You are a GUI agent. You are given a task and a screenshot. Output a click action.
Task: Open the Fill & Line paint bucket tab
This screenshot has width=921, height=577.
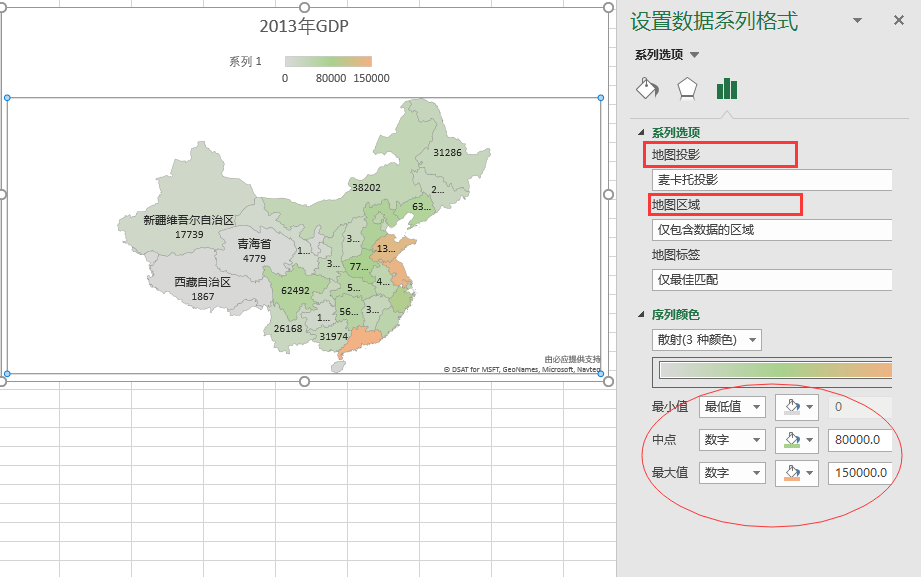click(x=647, y=89)
